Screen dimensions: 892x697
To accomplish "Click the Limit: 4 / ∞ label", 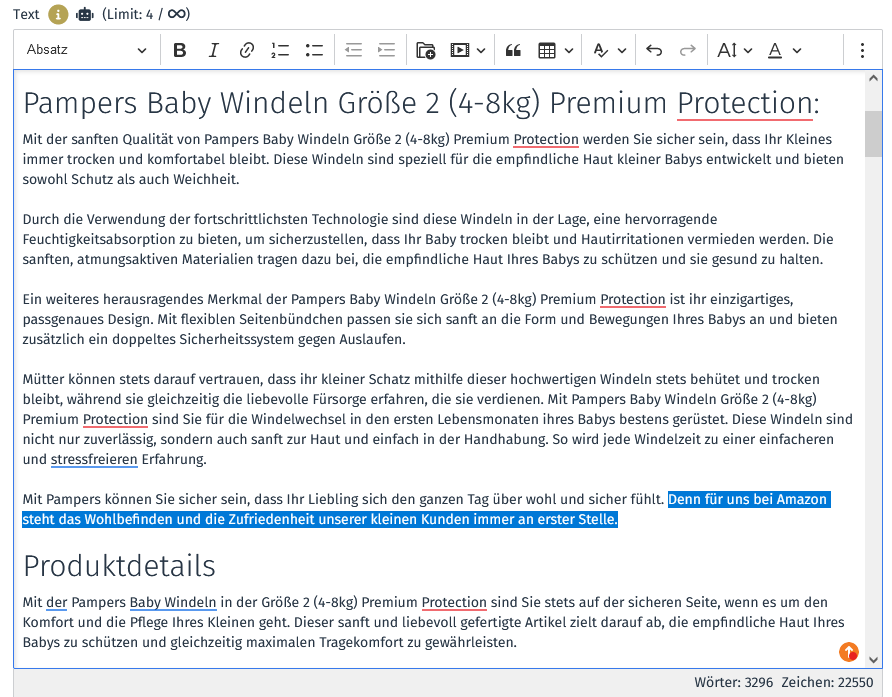I will point(146,14).
